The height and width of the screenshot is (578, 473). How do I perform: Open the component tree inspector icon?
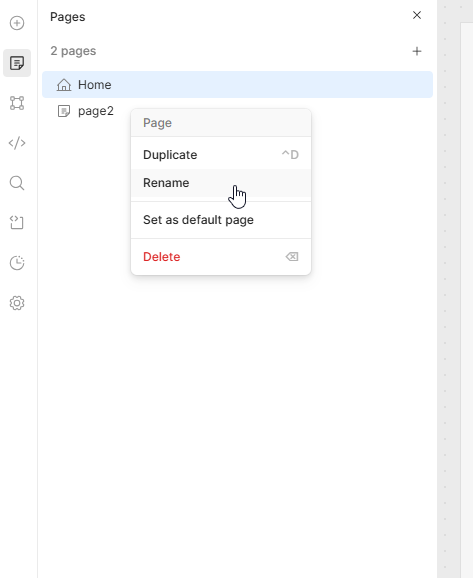click(17, 103)
